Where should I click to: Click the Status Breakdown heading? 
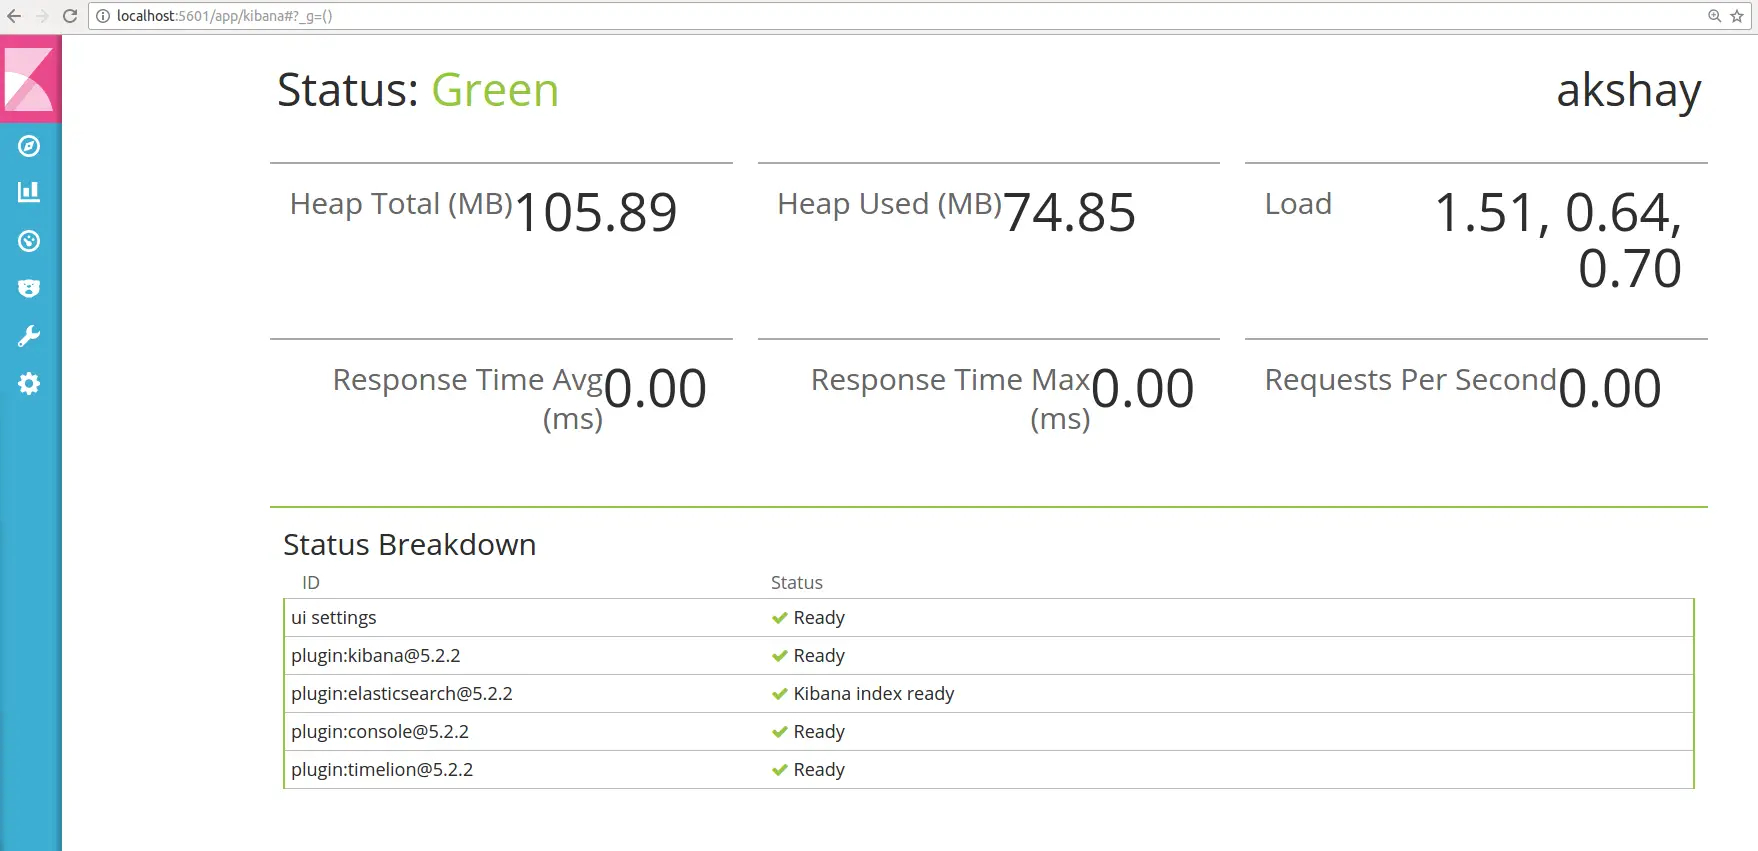pos(410,545)
